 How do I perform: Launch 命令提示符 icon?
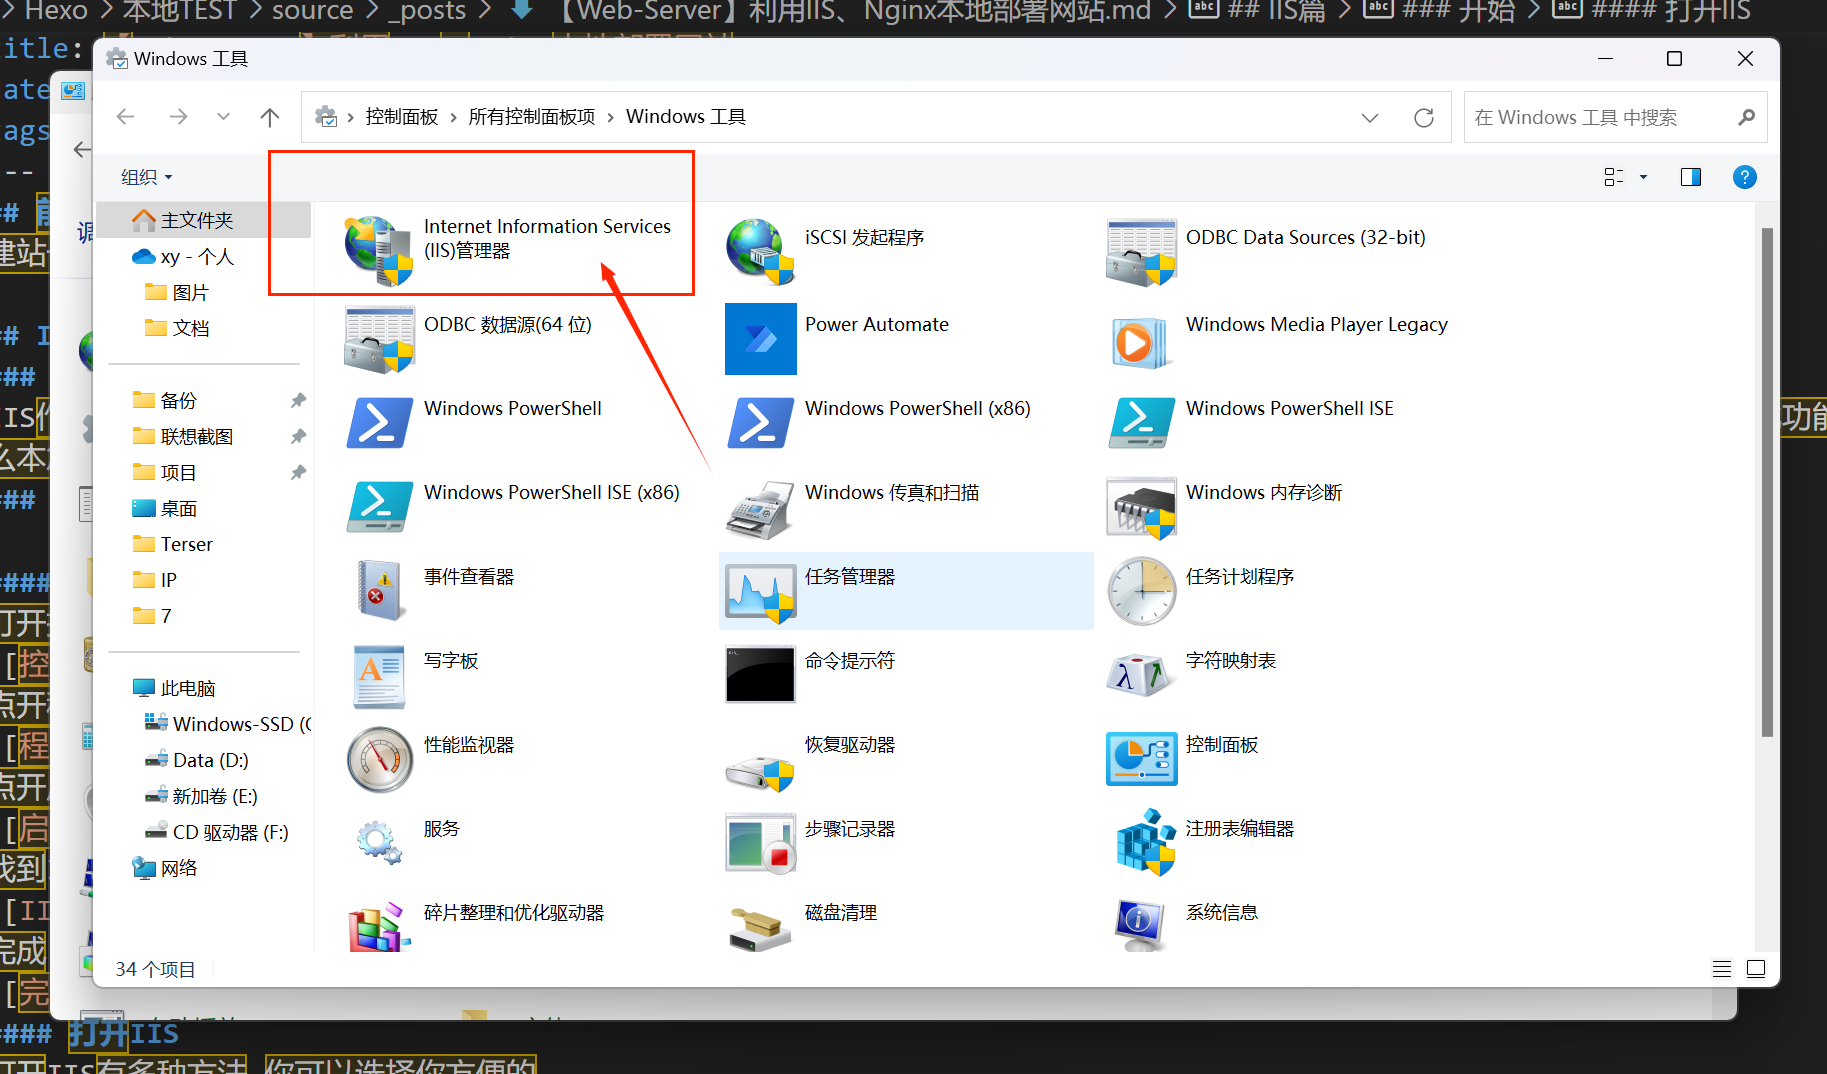(761, 674)
